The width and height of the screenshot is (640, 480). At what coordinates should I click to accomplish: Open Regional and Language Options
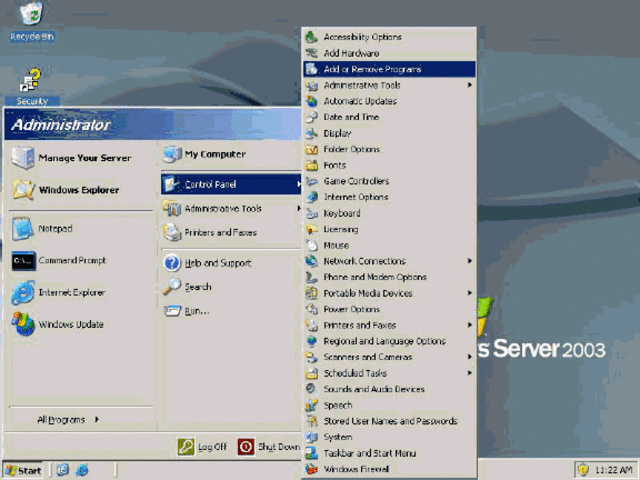389,341
